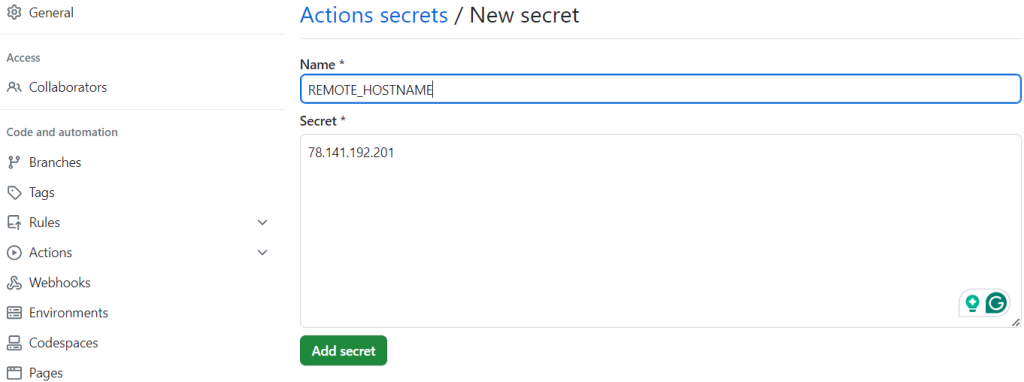Click the Actions play-circle icon
The width and height of the screenshot is (1024, 382).
14,253
